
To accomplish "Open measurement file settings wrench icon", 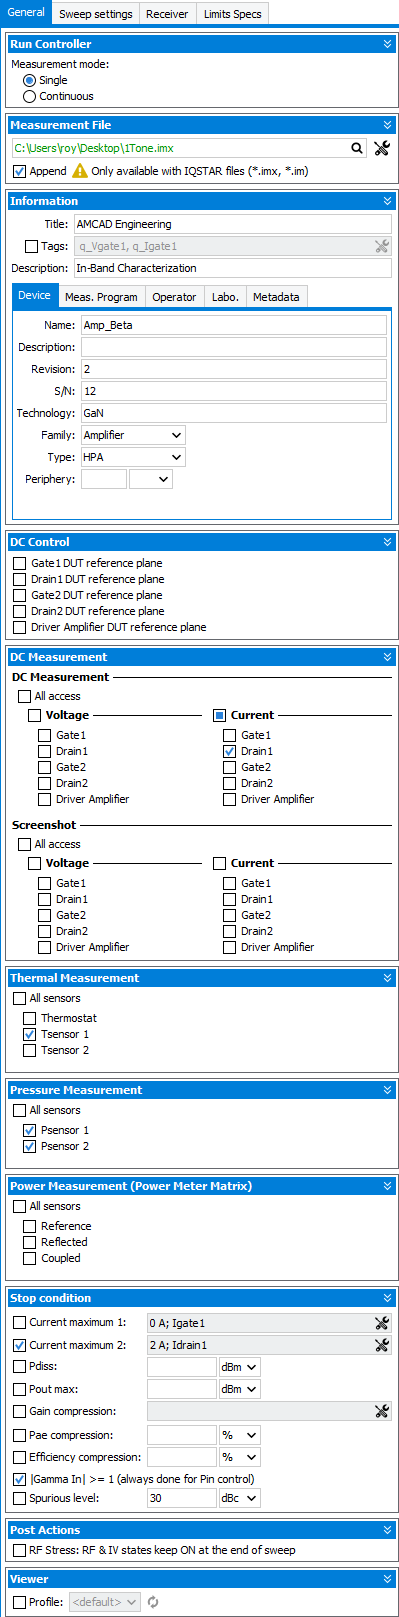I will [381, 148].
